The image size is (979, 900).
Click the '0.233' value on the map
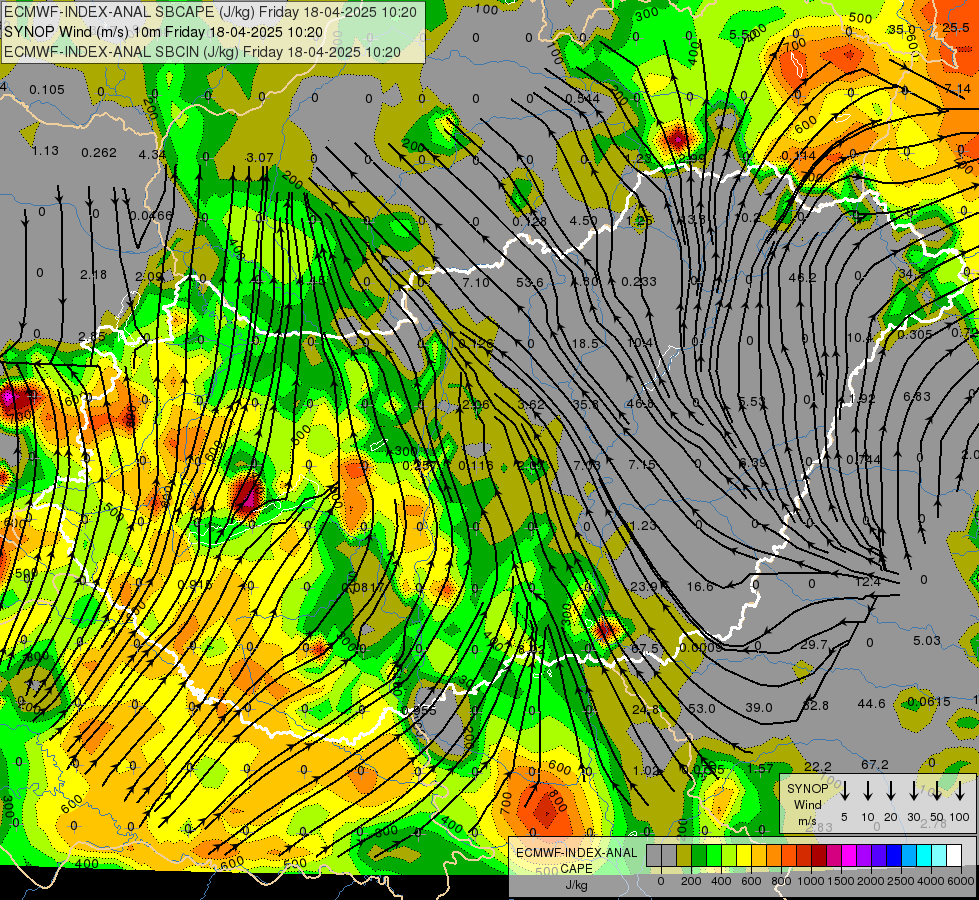tap(639, 282)
